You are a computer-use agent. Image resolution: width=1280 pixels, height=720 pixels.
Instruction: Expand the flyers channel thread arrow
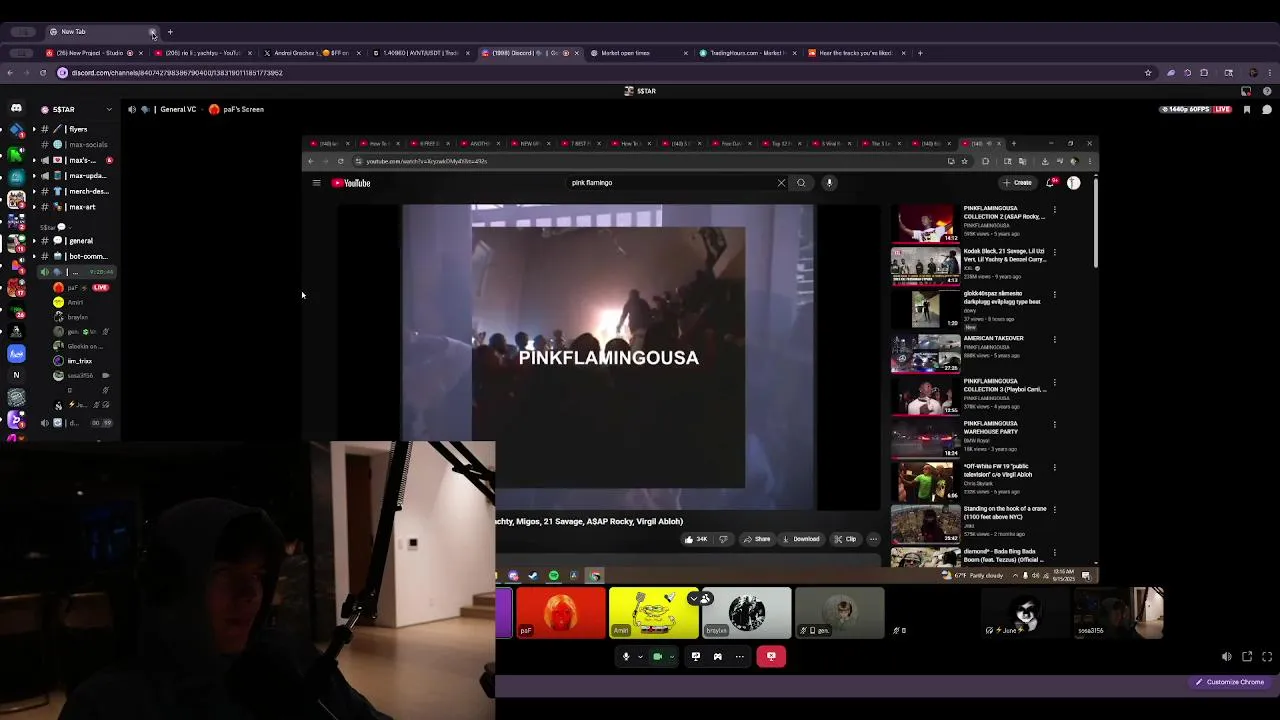34,129
